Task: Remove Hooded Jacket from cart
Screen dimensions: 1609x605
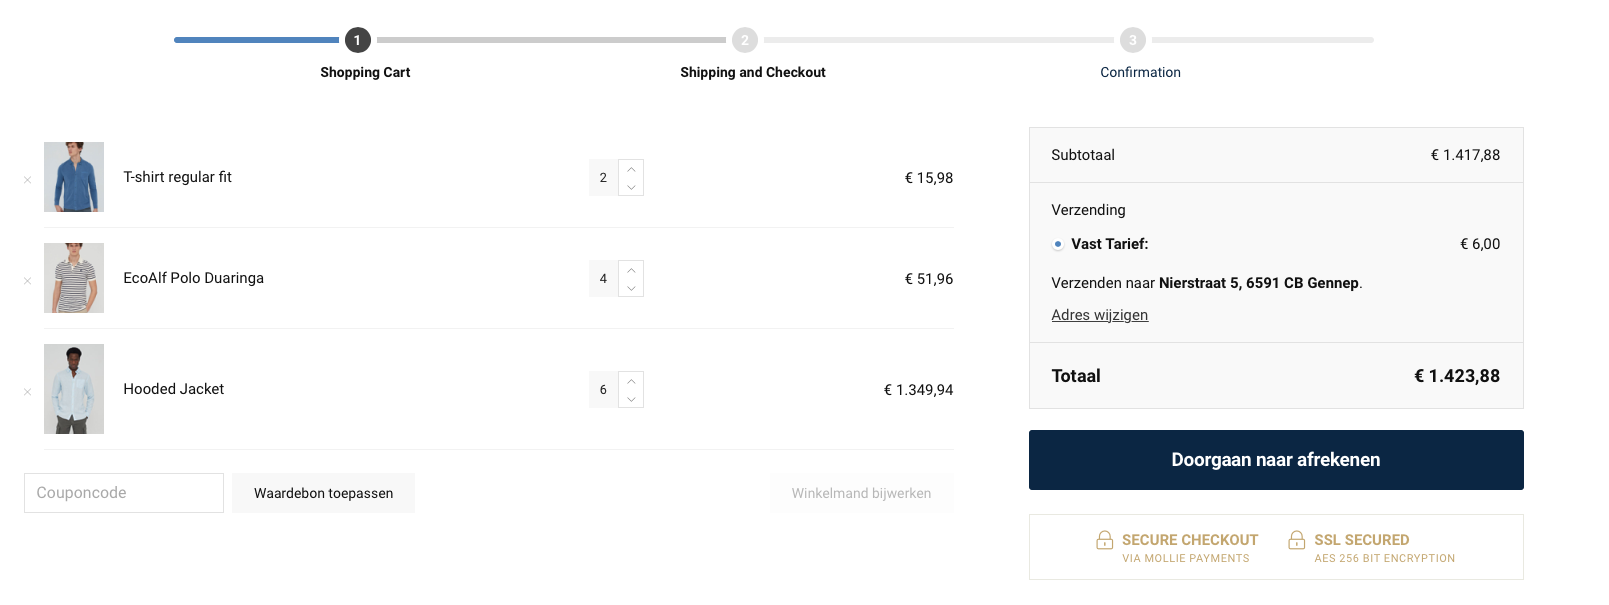Action: 28,392
